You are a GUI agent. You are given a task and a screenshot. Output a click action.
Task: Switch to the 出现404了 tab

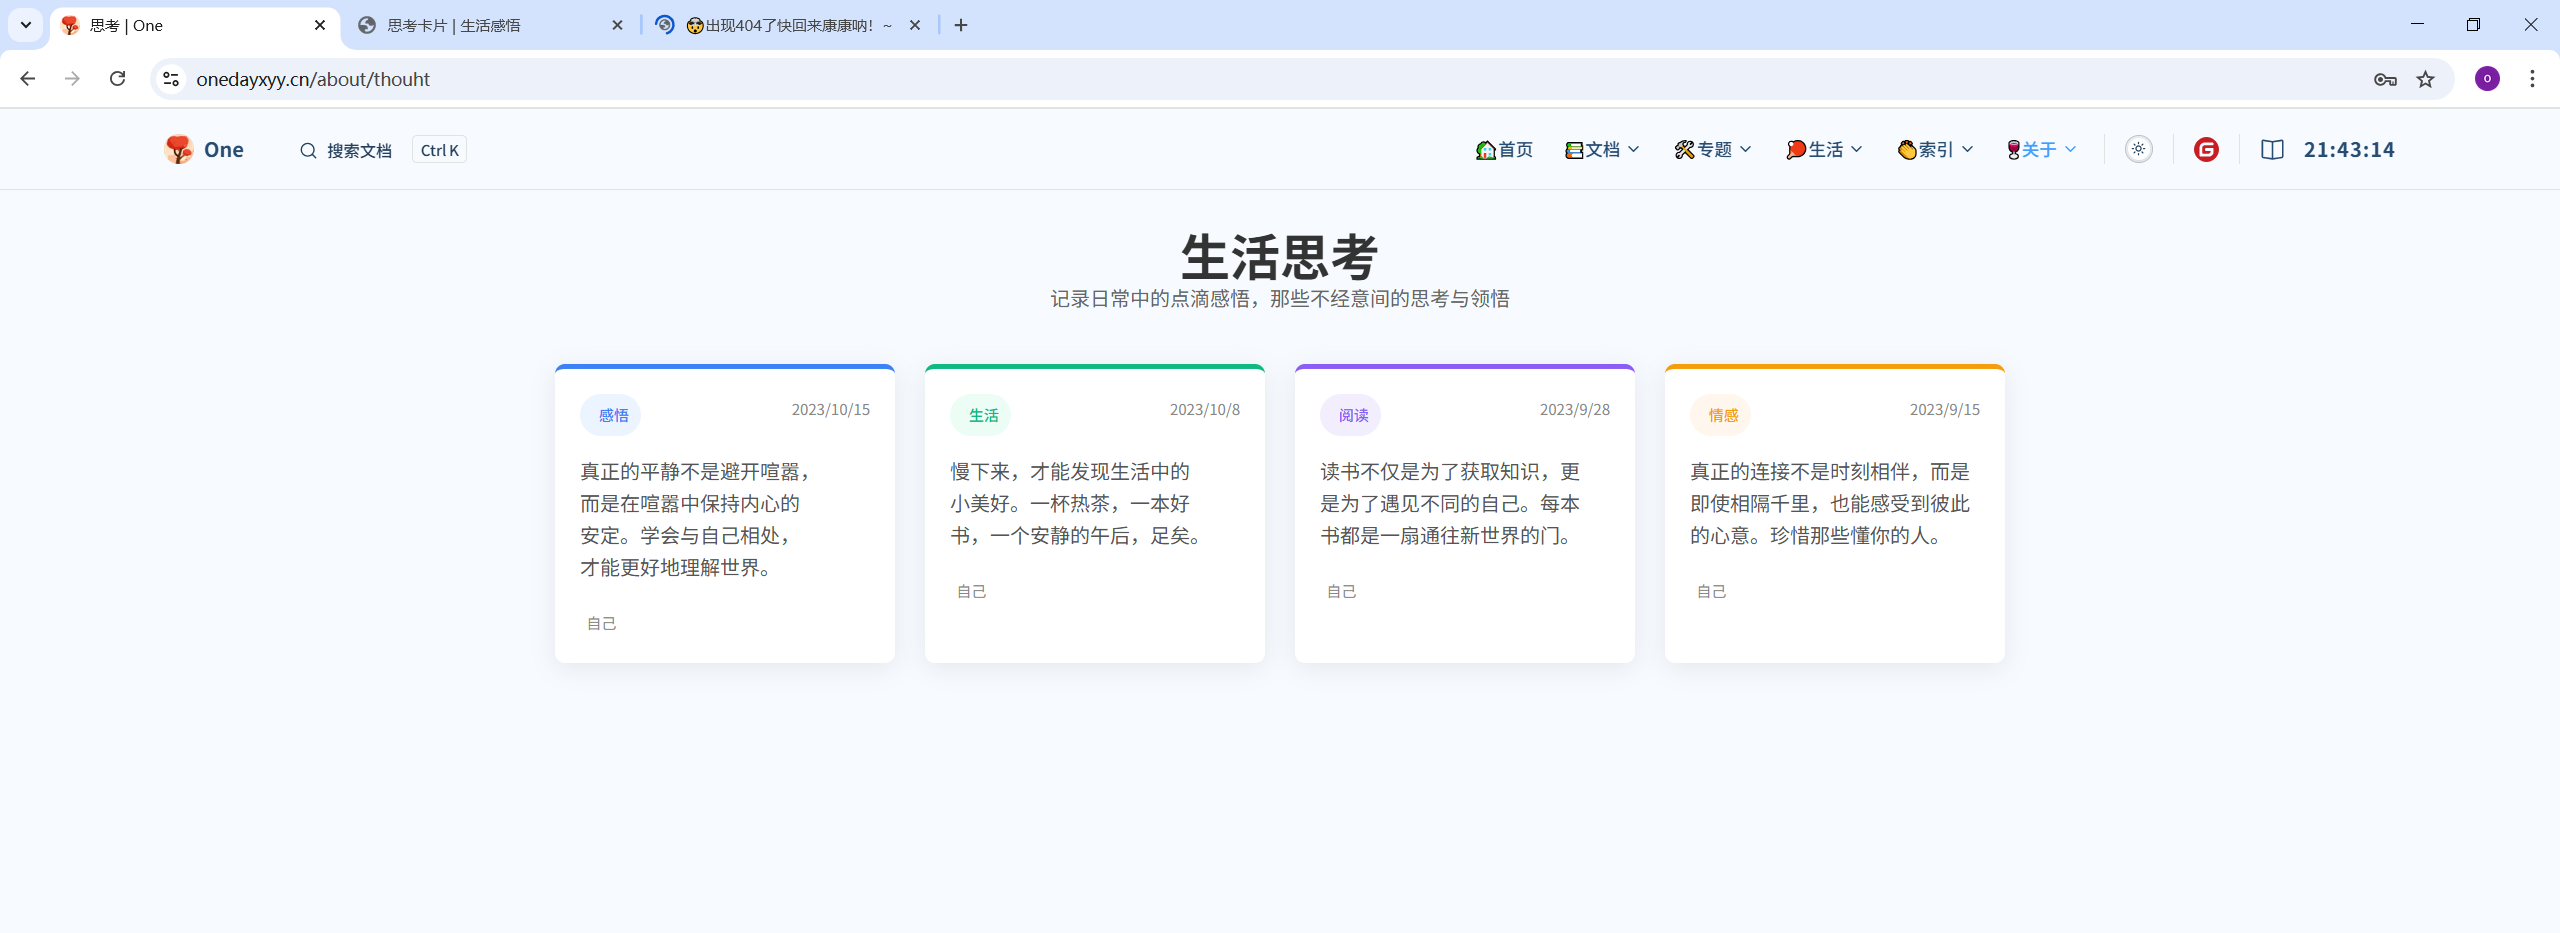click(790, 25)
